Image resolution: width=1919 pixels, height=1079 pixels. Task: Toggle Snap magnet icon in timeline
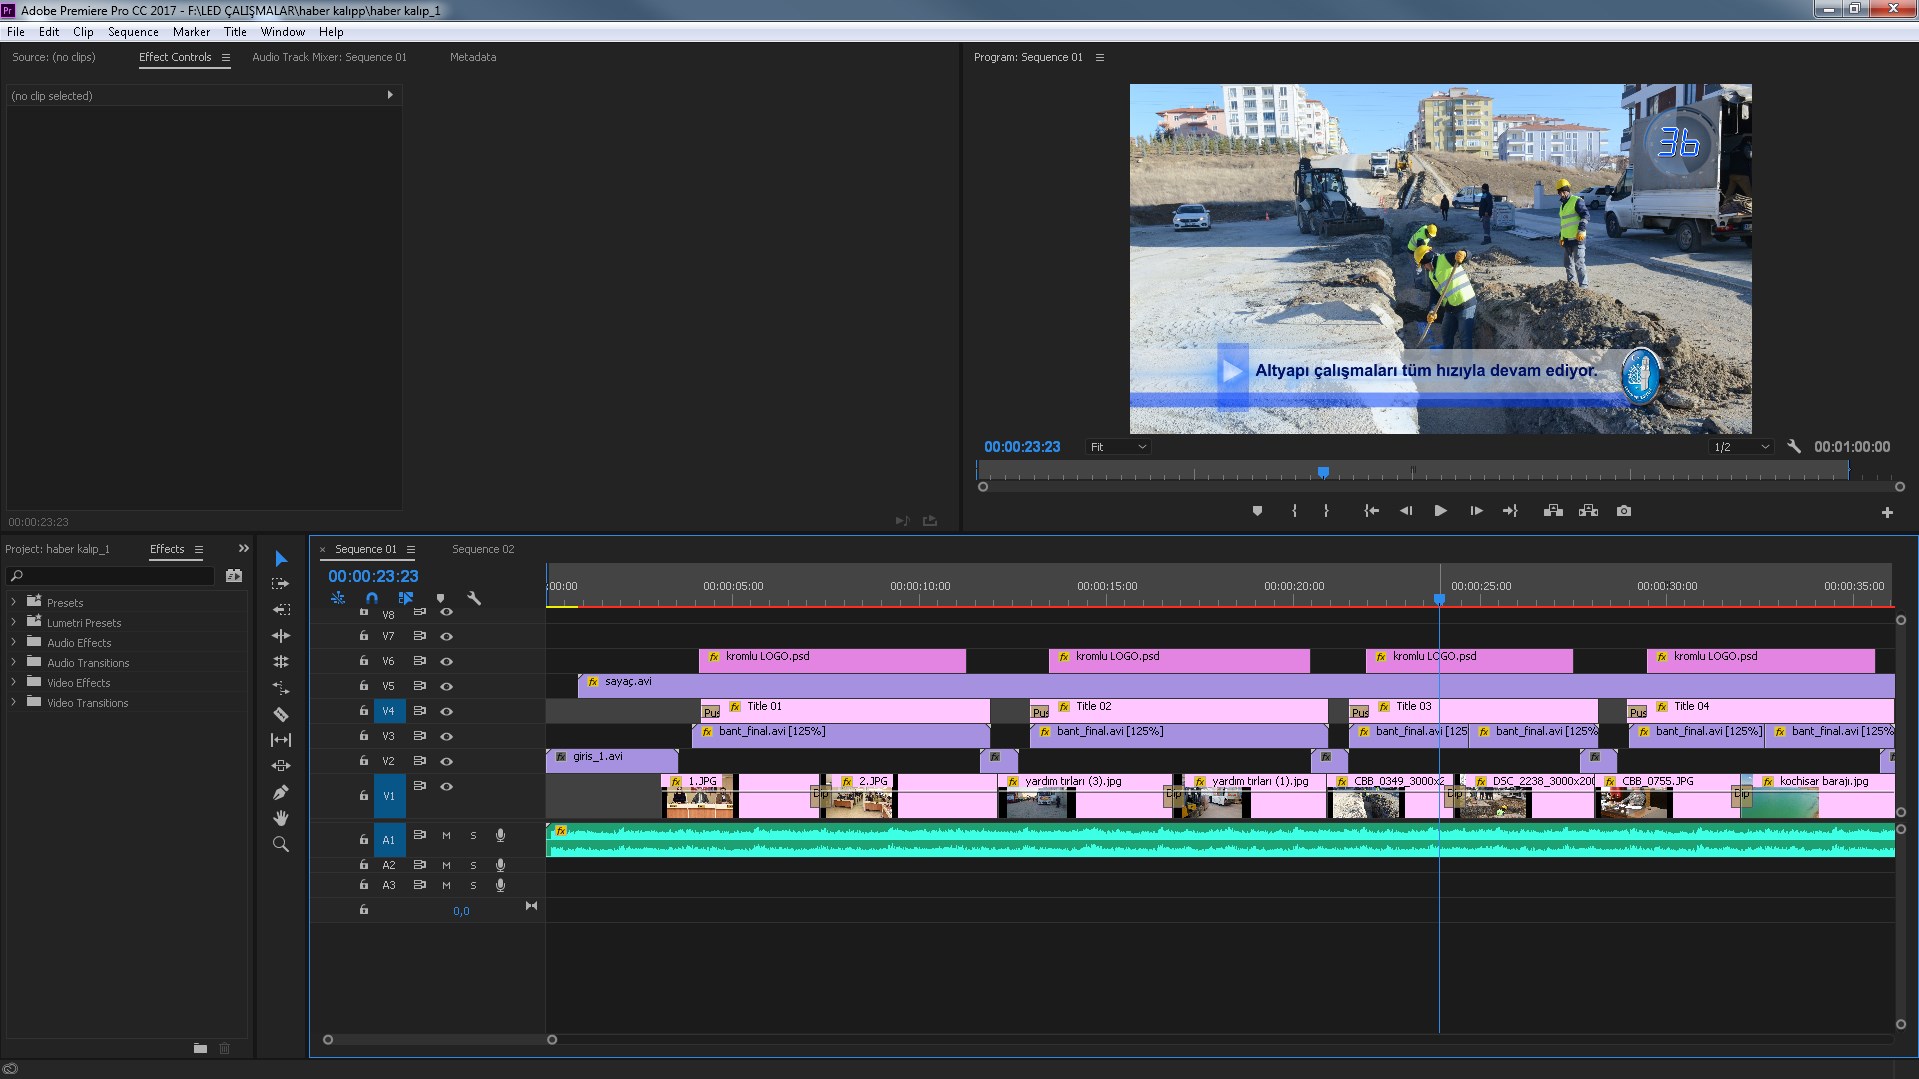pos(372,598)
